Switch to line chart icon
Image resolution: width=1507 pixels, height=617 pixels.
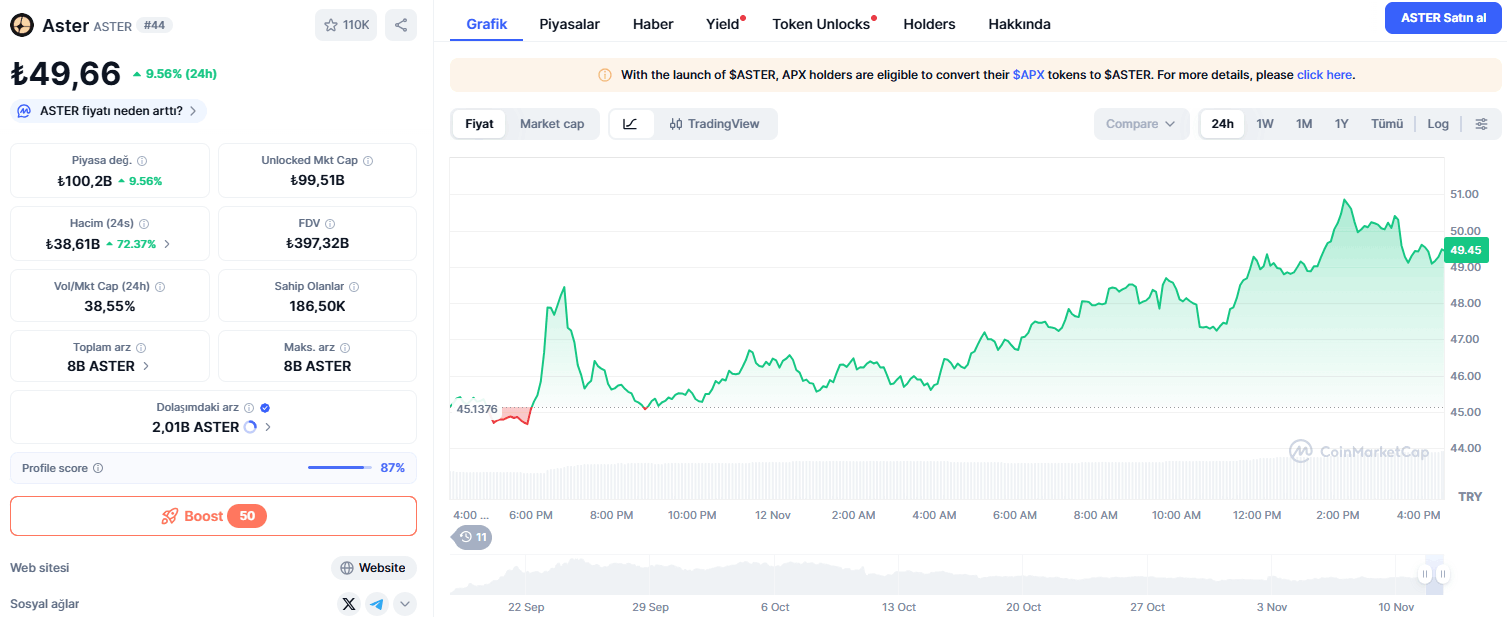point(630,124)
